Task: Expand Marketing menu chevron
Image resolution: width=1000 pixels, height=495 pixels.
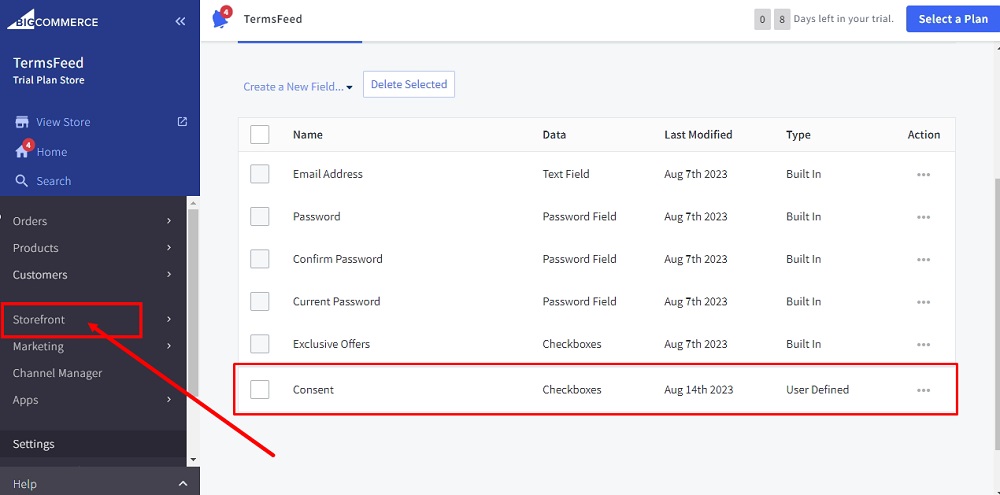Action: click(169, 346)
